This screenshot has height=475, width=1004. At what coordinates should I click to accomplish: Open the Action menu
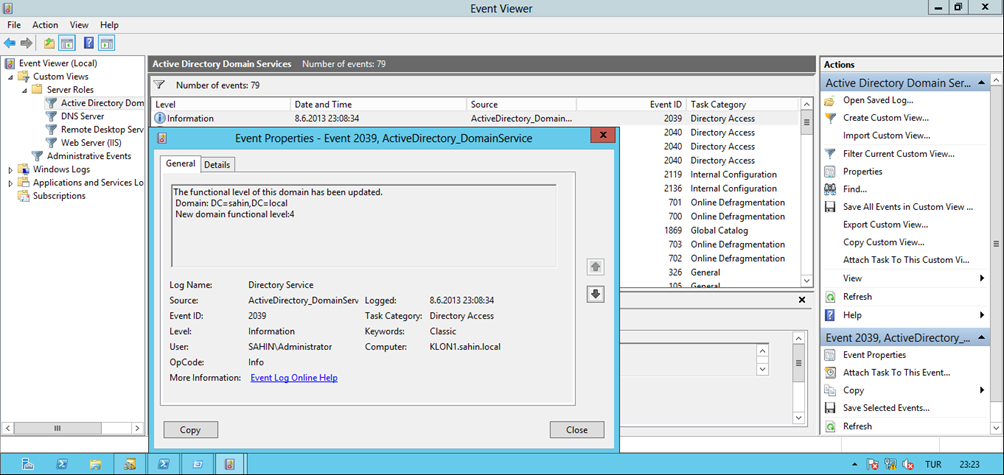coord(45,25)
